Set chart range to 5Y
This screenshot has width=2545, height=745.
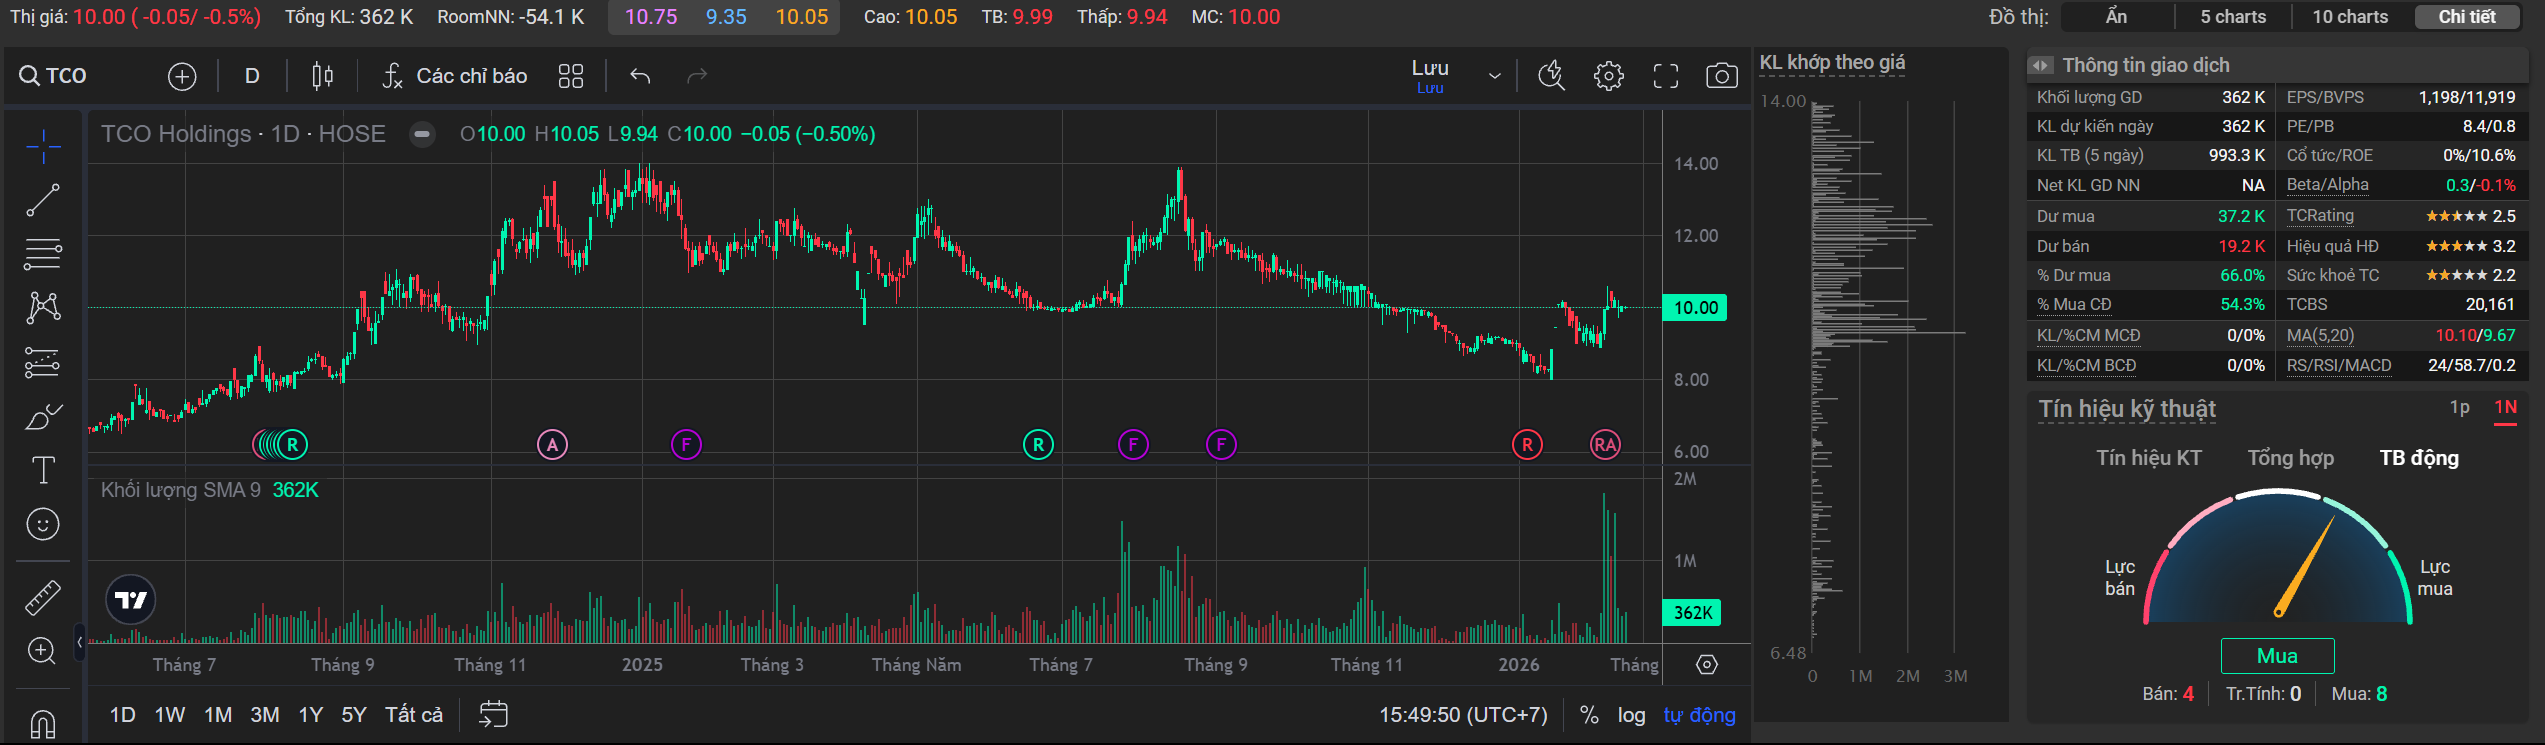point(354,715)
